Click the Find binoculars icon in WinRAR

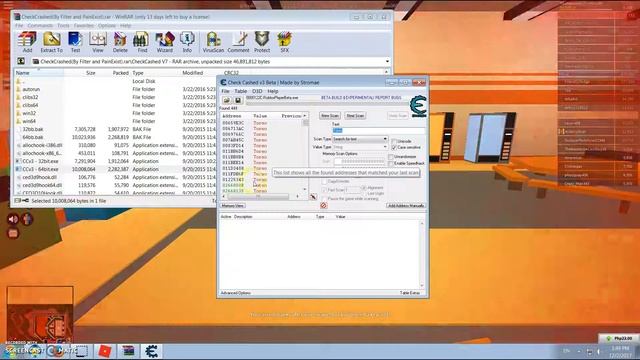pyautogui.click(x=142, y=42)
